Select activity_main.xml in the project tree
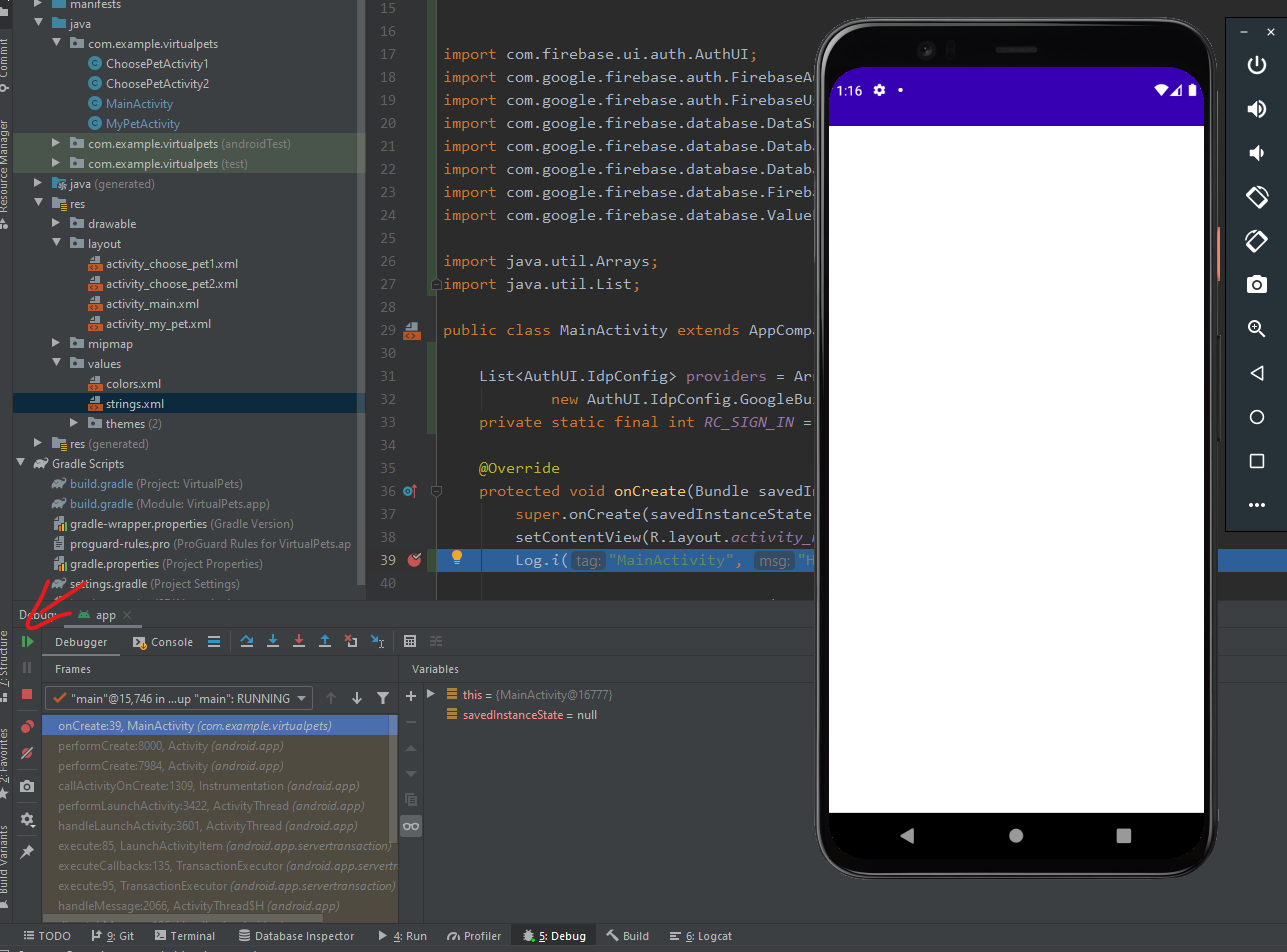1287x952 pixels. coord(152,304)
